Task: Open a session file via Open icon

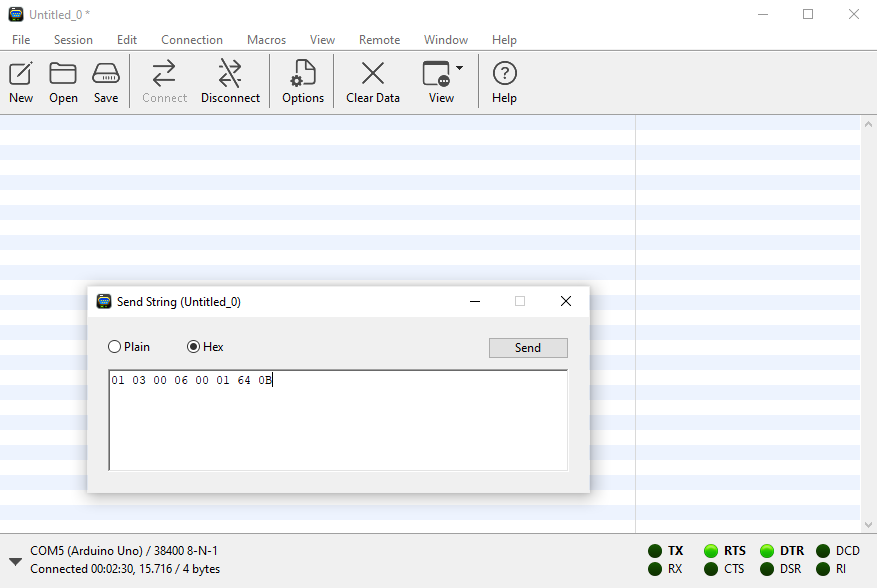Action: 63,82
